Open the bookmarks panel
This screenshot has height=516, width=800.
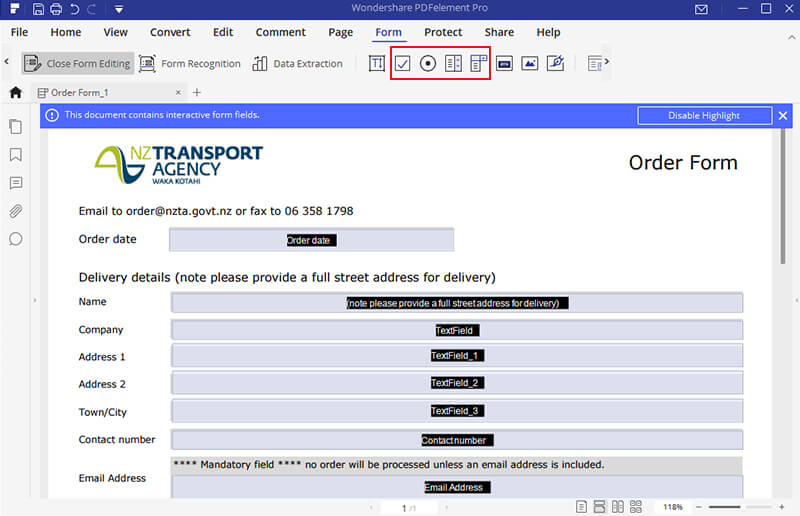tap(16, 155)
